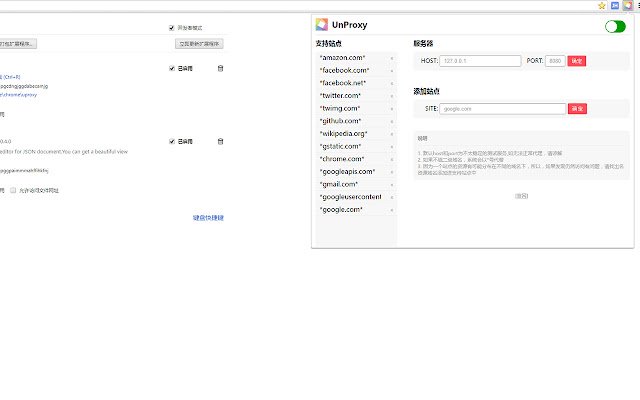Click the remove icon beside gstatic.com
The height and width of the screenshot is (400, 640).
[392, 147]
